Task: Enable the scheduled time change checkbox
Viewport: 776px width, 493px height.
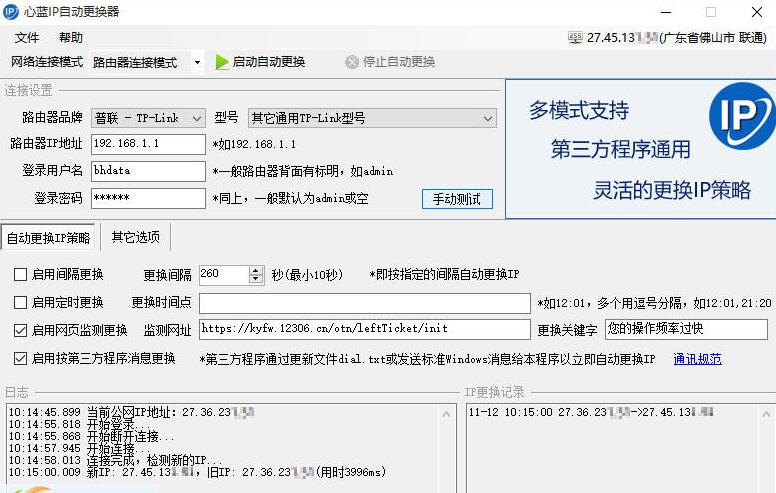Action: [x=20, y=302]
